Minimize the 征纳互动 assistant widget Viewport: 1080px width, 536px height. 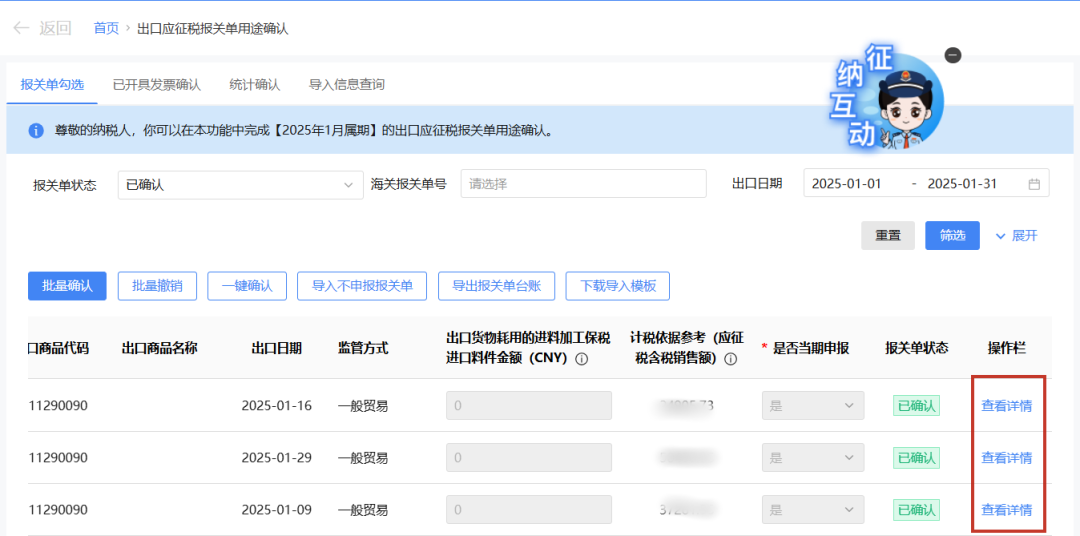click(x=953, y=55)
